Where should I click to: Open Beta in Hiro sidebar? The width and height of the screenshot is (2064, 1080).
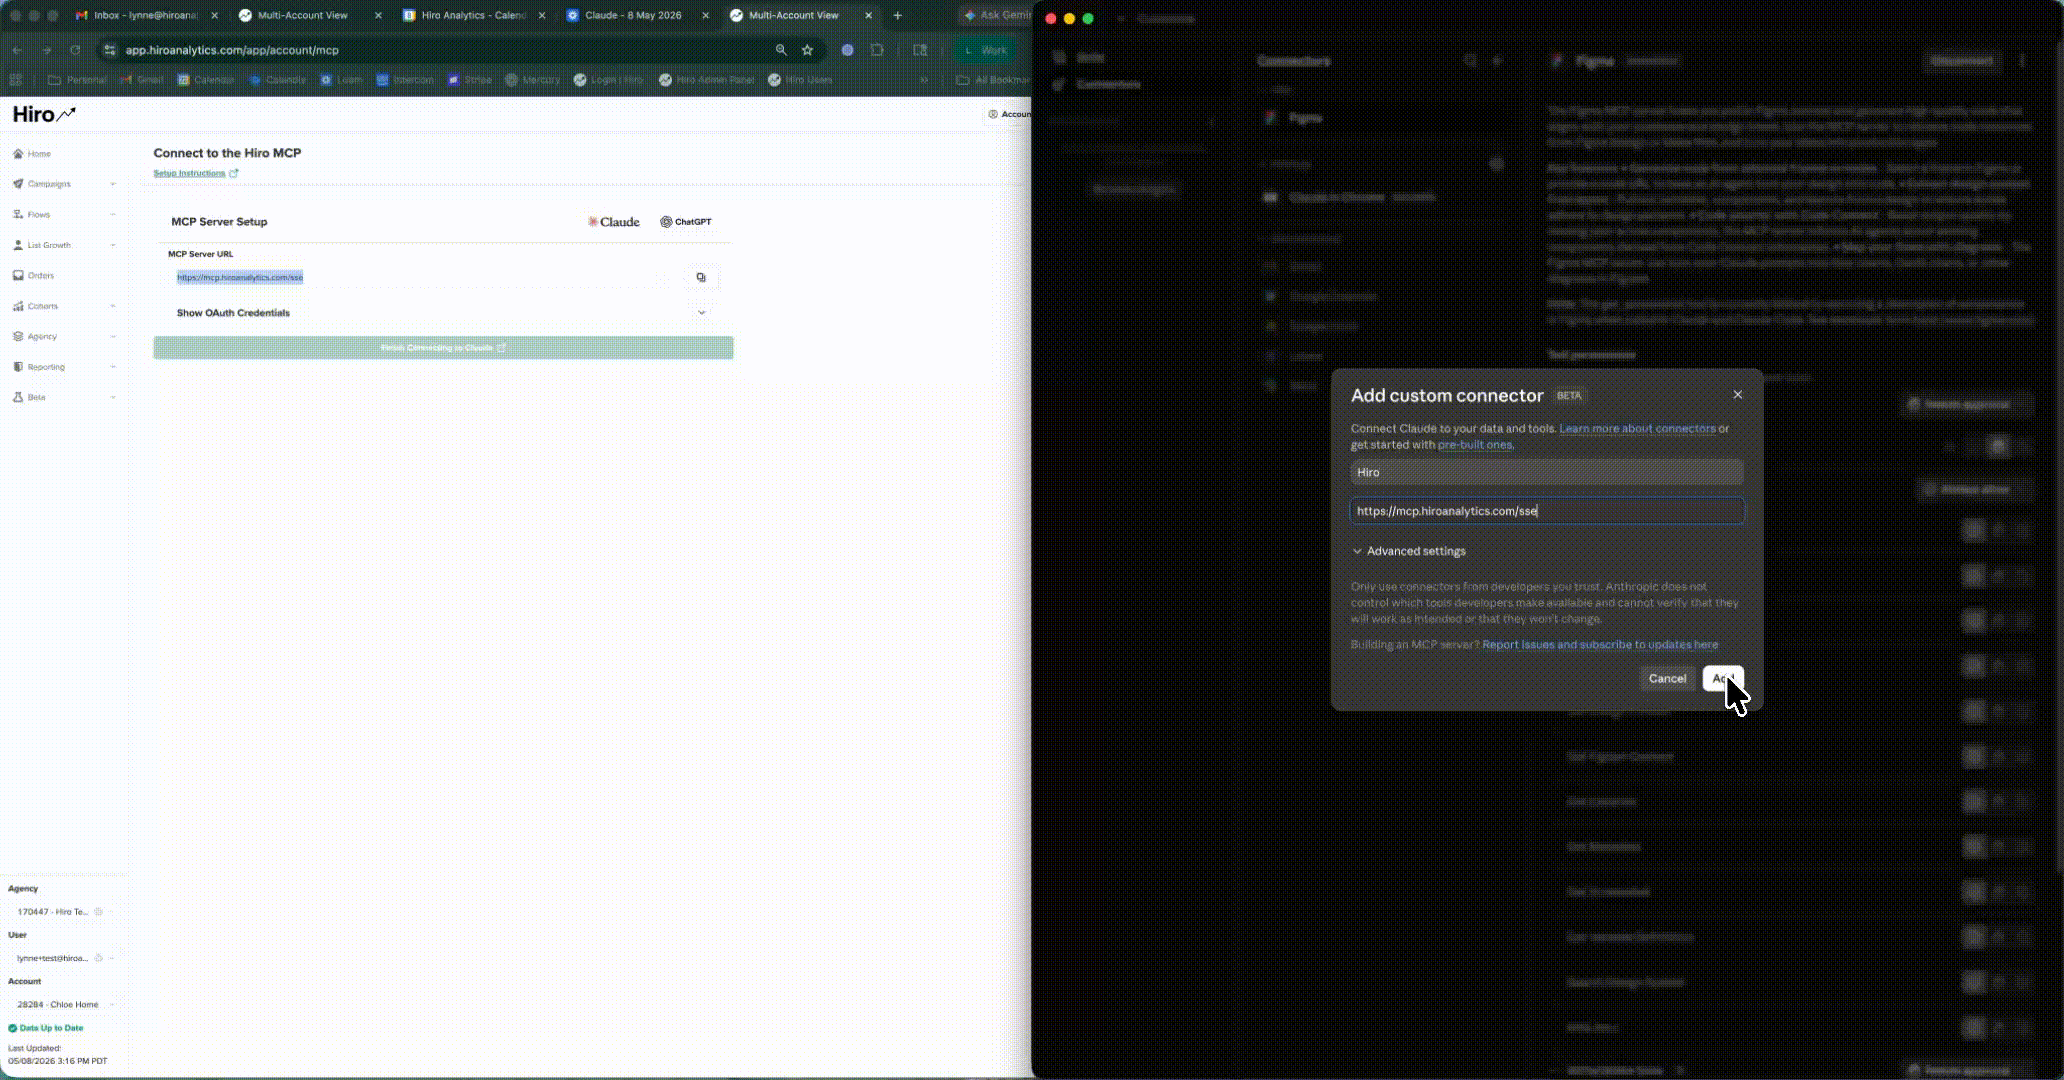[36, 398]
